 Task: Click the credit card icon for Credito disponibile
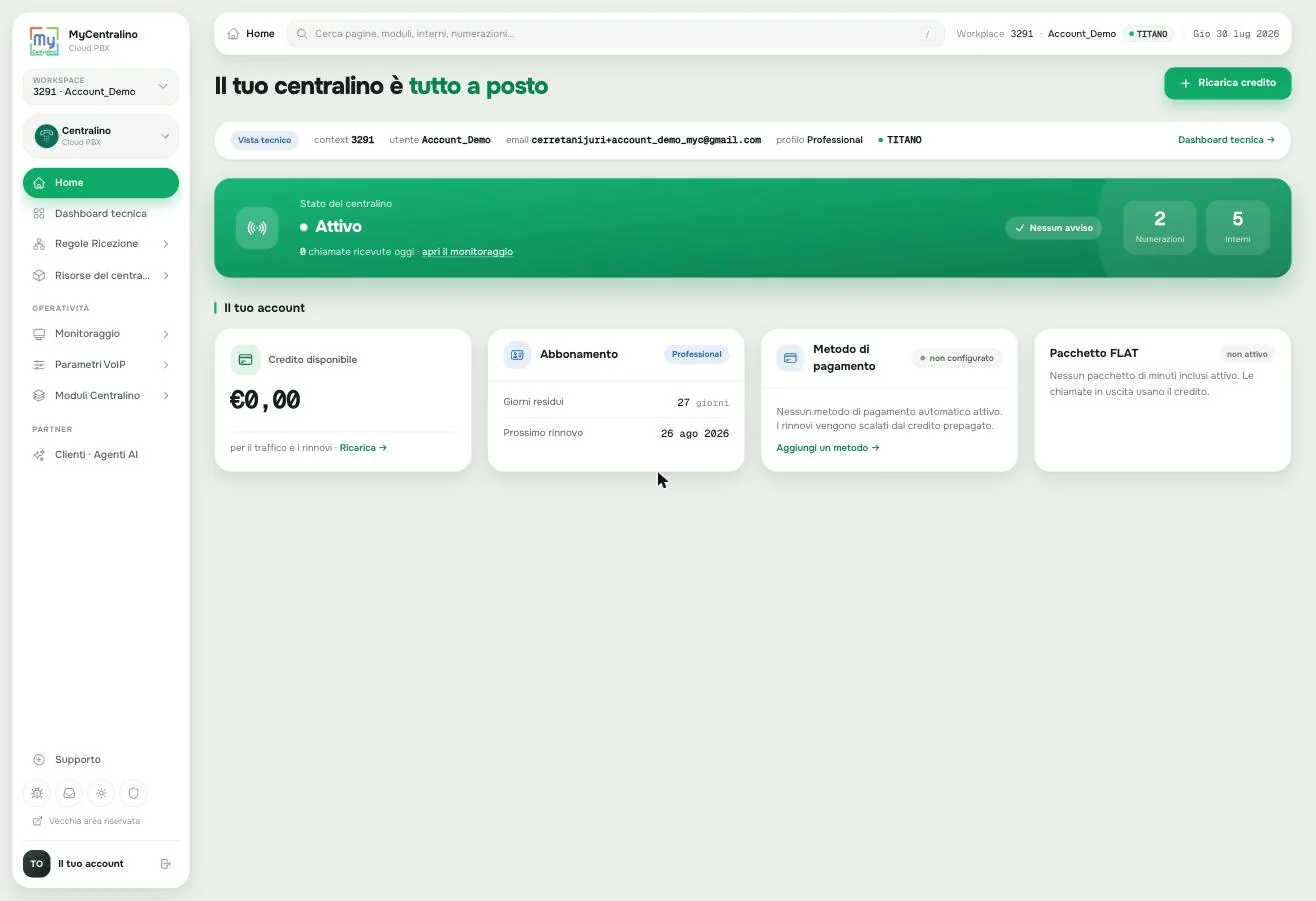245,359
